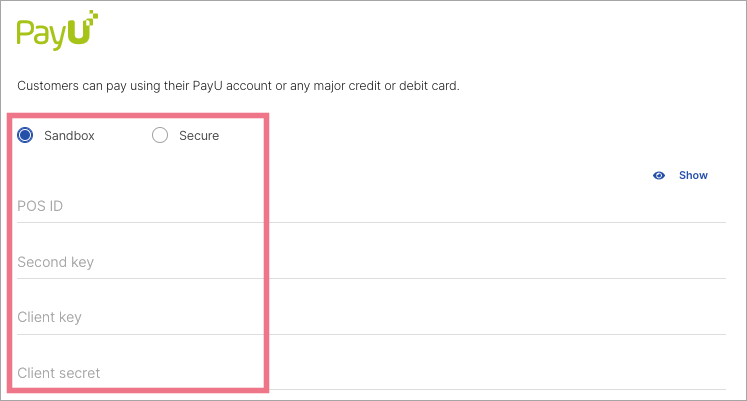Click the 'POS ID' placeholder text

[40, 206]
